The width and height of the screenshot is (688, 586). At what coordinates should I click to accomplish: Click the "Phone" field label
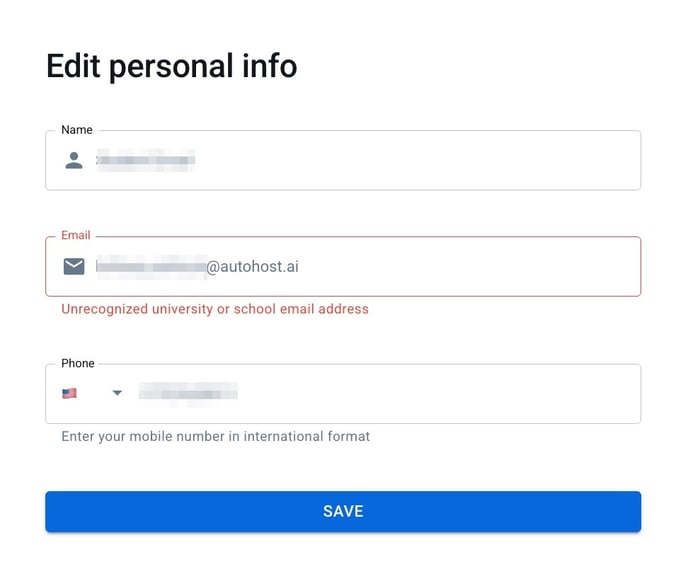coord(78,364)
